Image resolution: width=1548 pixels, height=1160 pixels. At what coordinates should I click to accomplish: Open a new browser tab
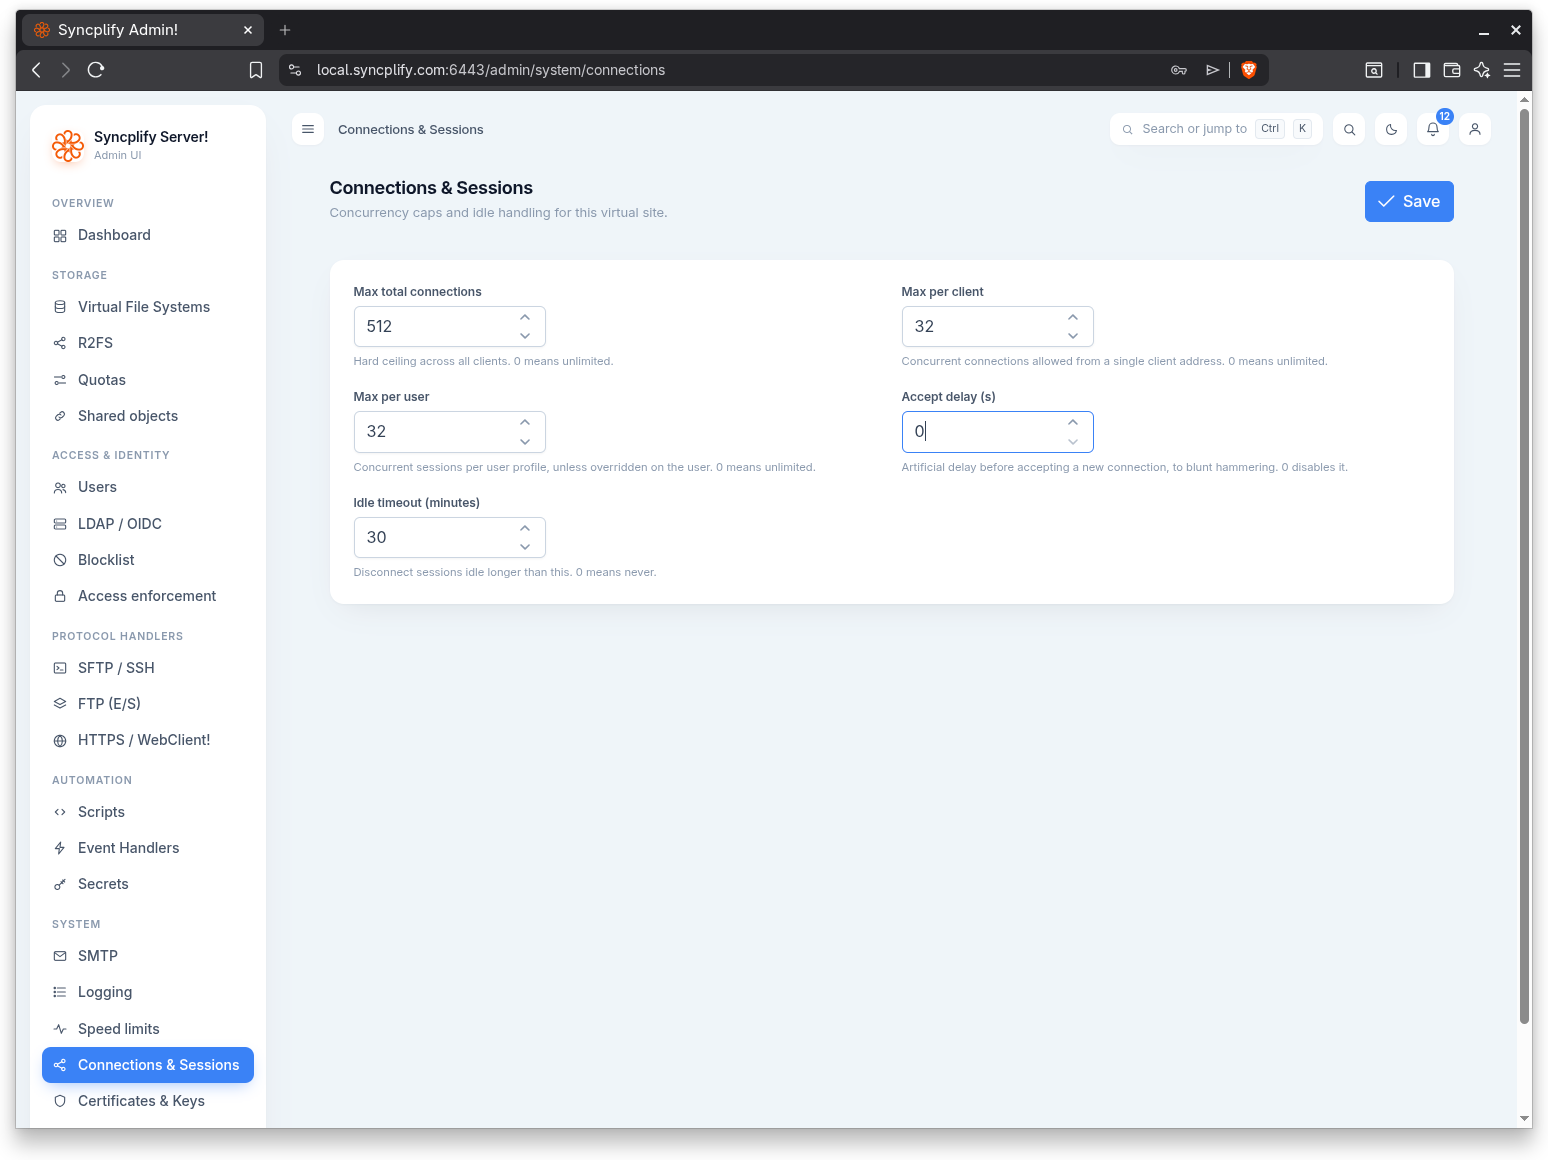[x=285, y=30]
